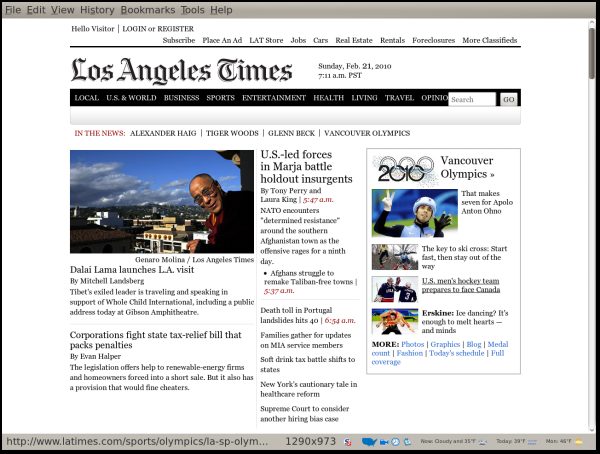This screenshot has width=600, height=454.
Task: Open the Rentals link
Action: point(392,40)
